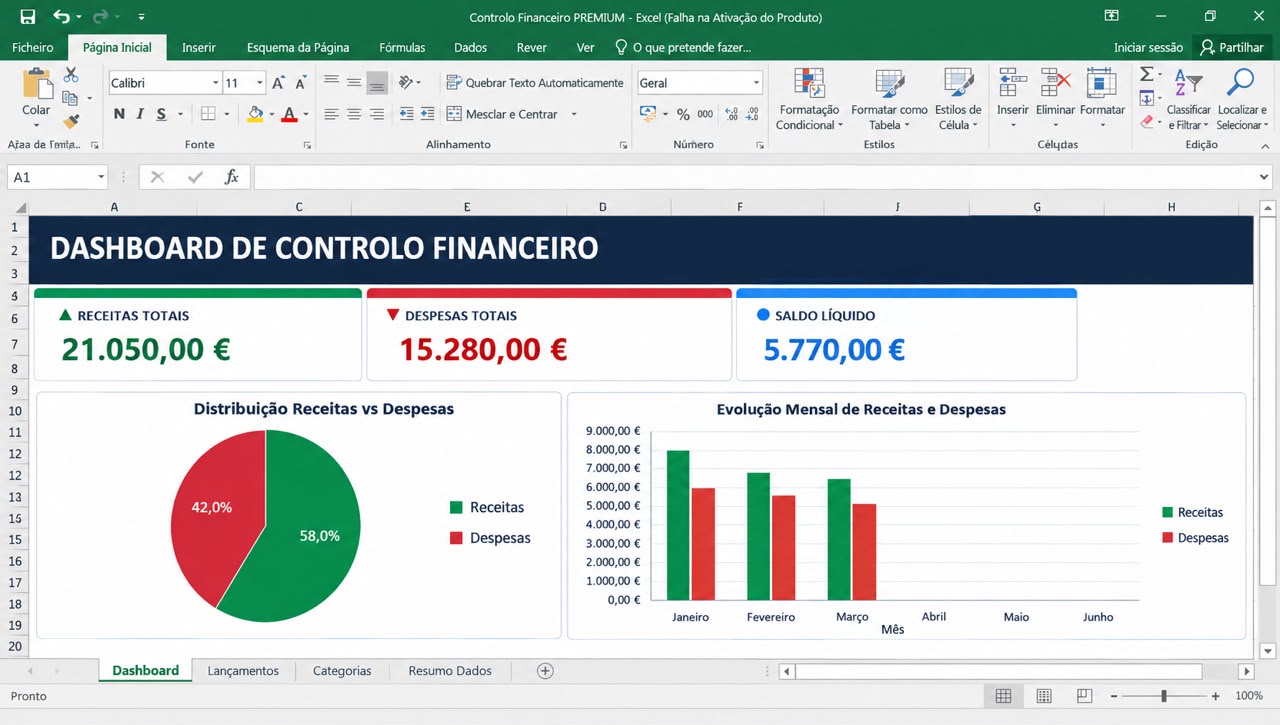
Task: Click the insert function fx icon
Action: point(232,177)
